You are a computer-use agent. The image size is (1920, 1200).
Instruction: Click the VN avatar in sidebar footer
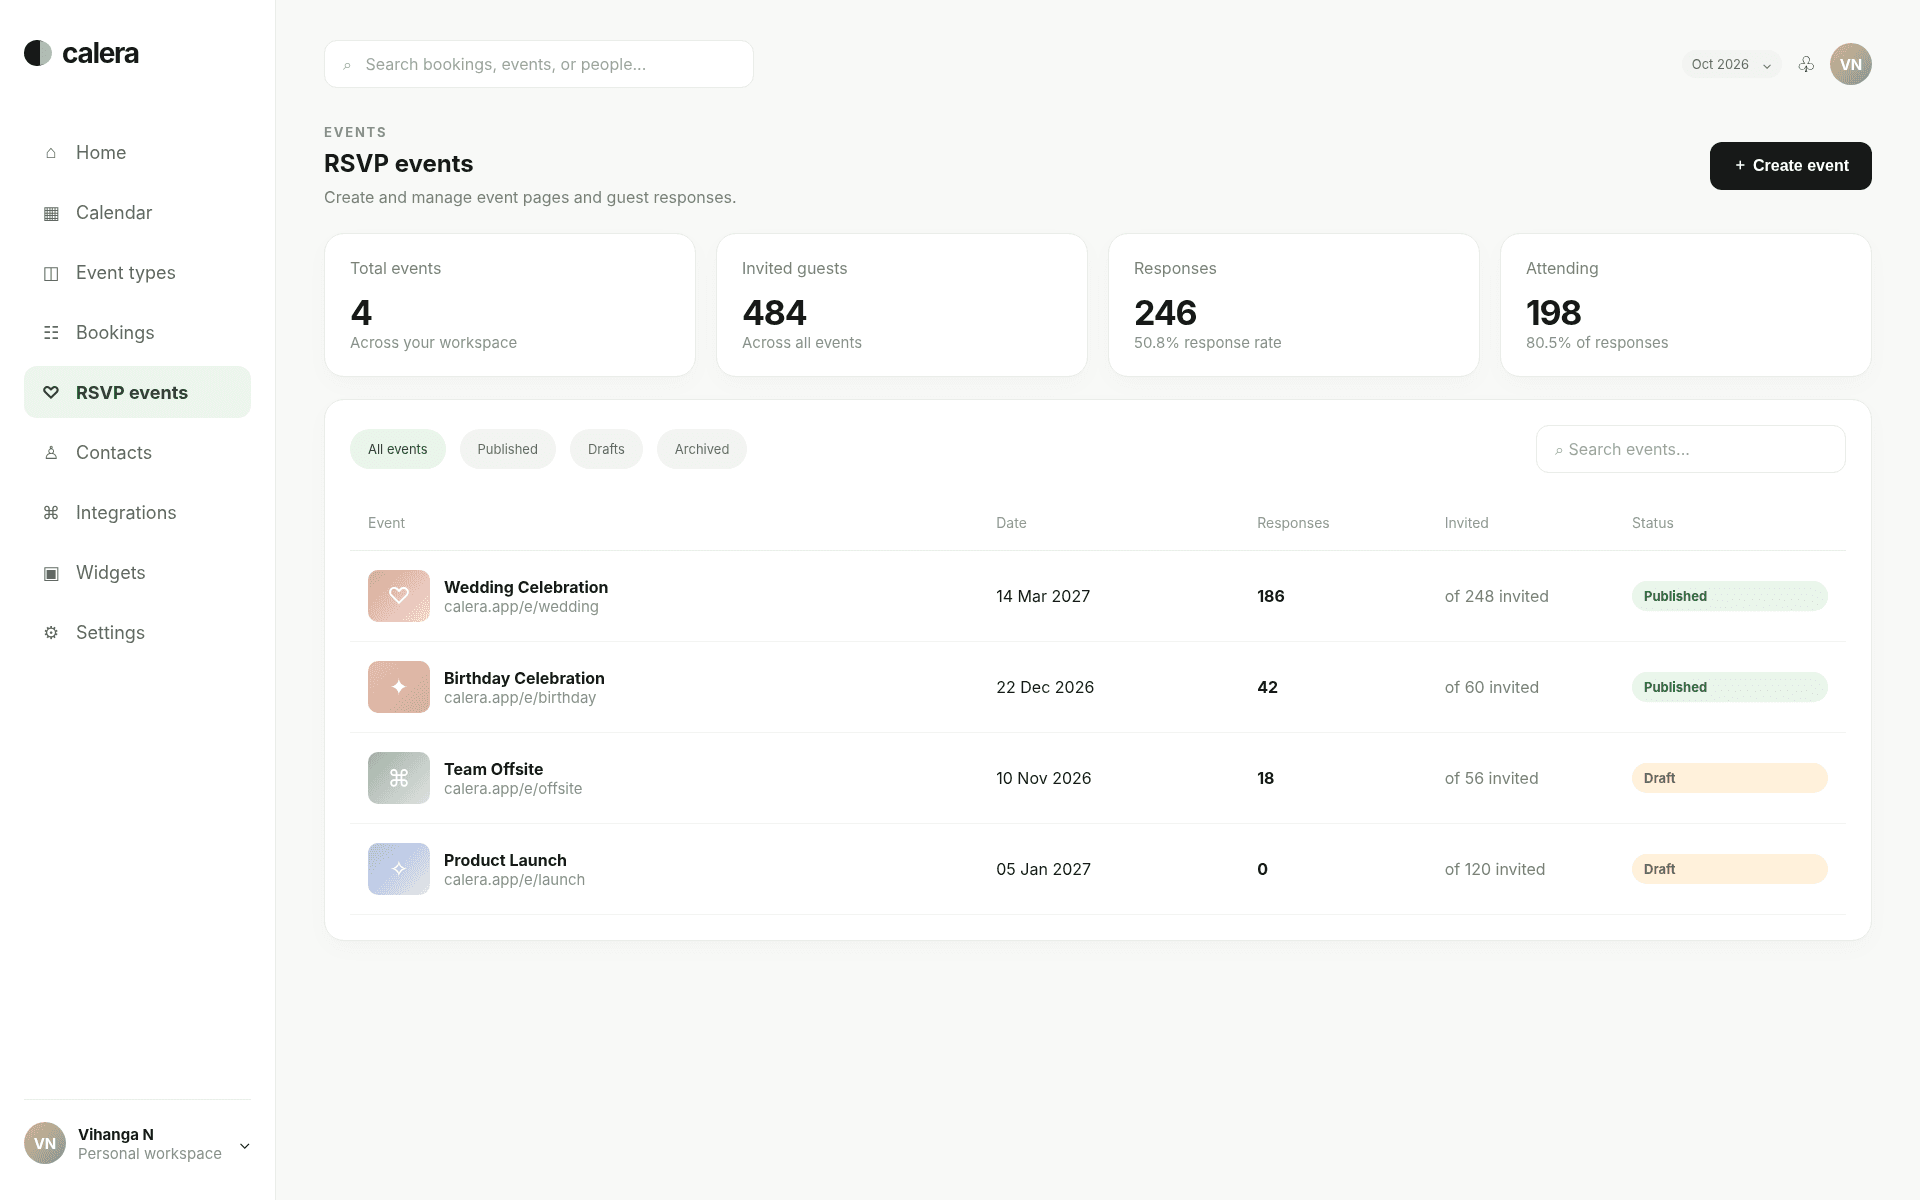click(x=45, y=1143)
